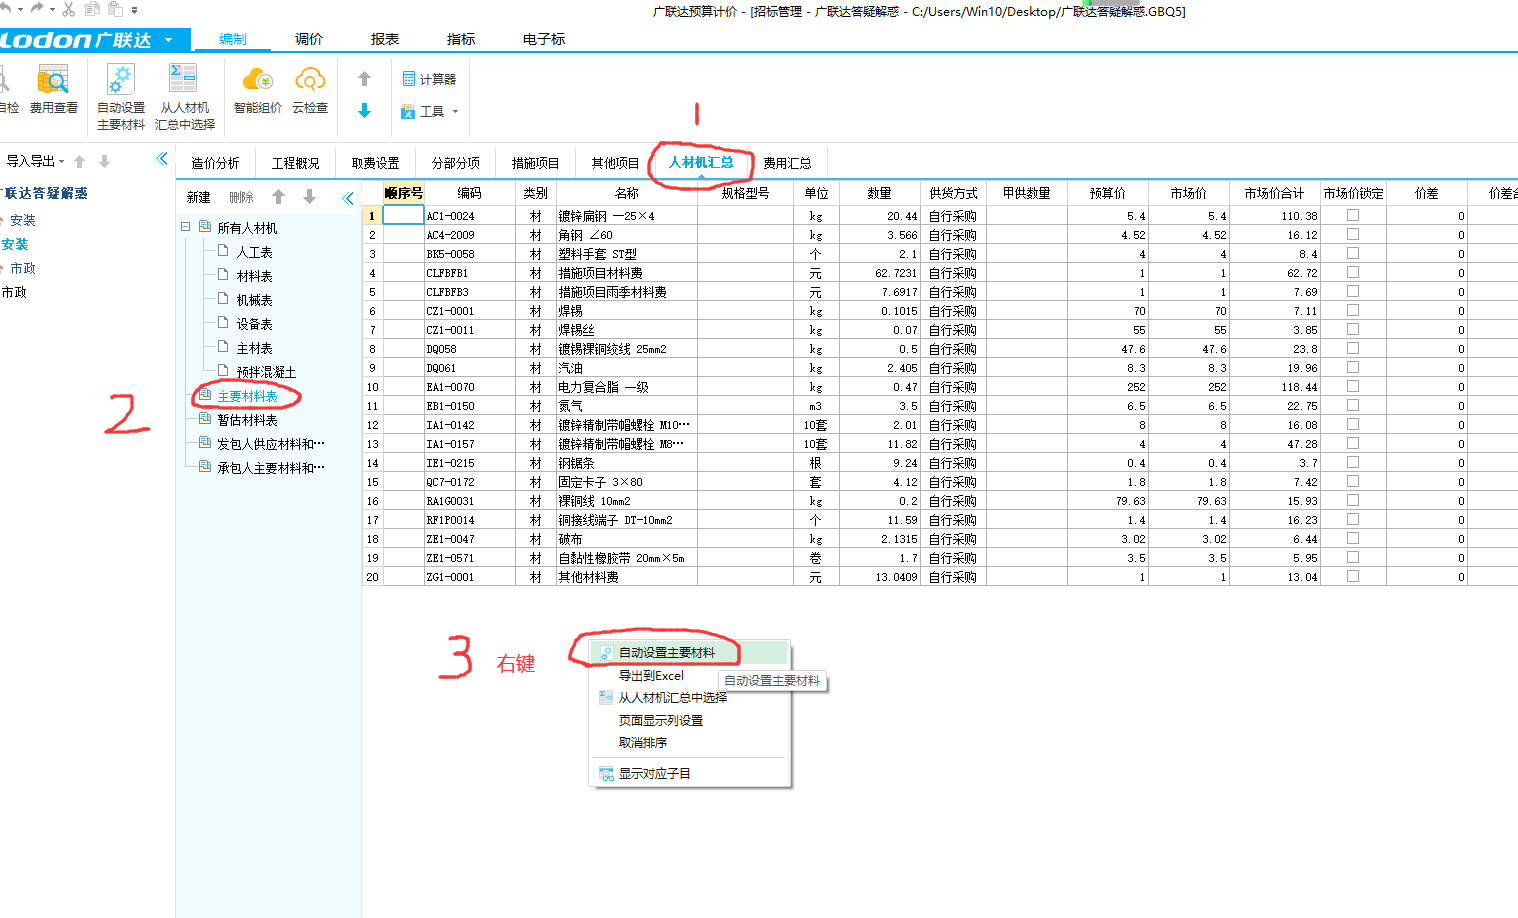The image size is (1518, 918).
Task: Click the 从人材机汇总中选择 toolbar icon
Action: point(184,80)
